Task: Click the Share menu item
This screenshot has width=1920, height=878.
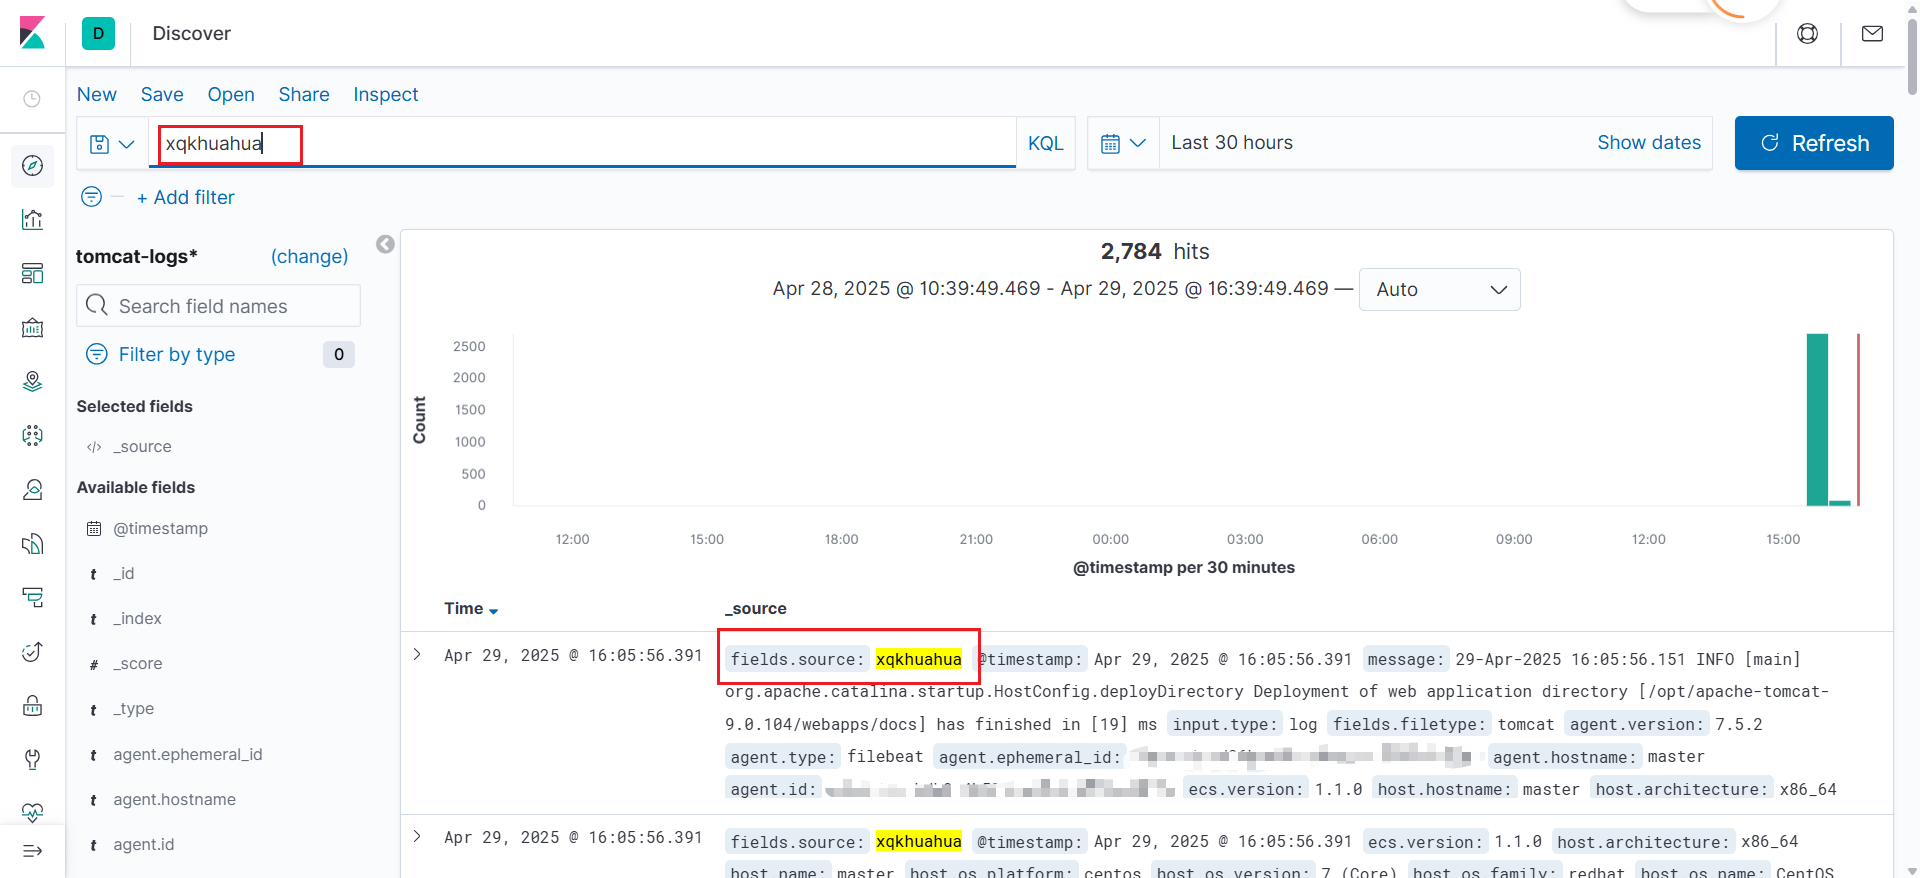Action: pos(303,95)
